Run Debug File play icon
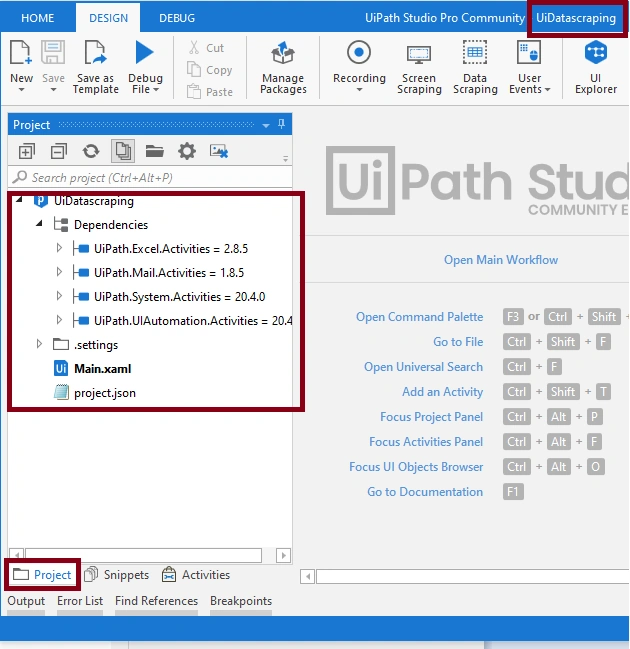The width and height of the screenshot is (630, 649). pyautogui.click(x=144, y=53)
